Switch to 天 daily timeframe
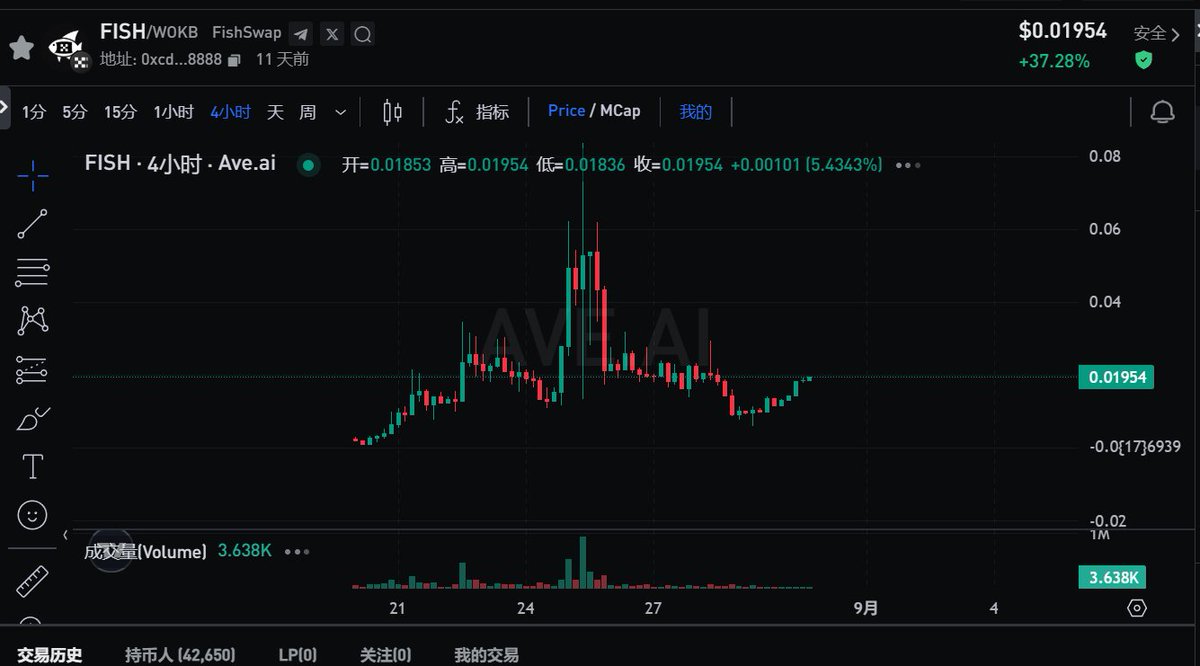This screenshot has width=1200, height=666. tap(275, 112)
